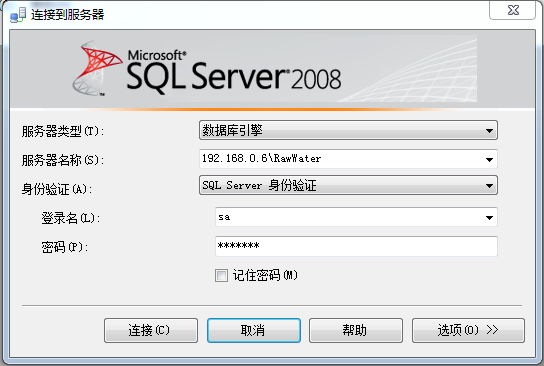Click the 取消 cancel button
Screen dimensions: 544x366
click(x=254, y=330)
